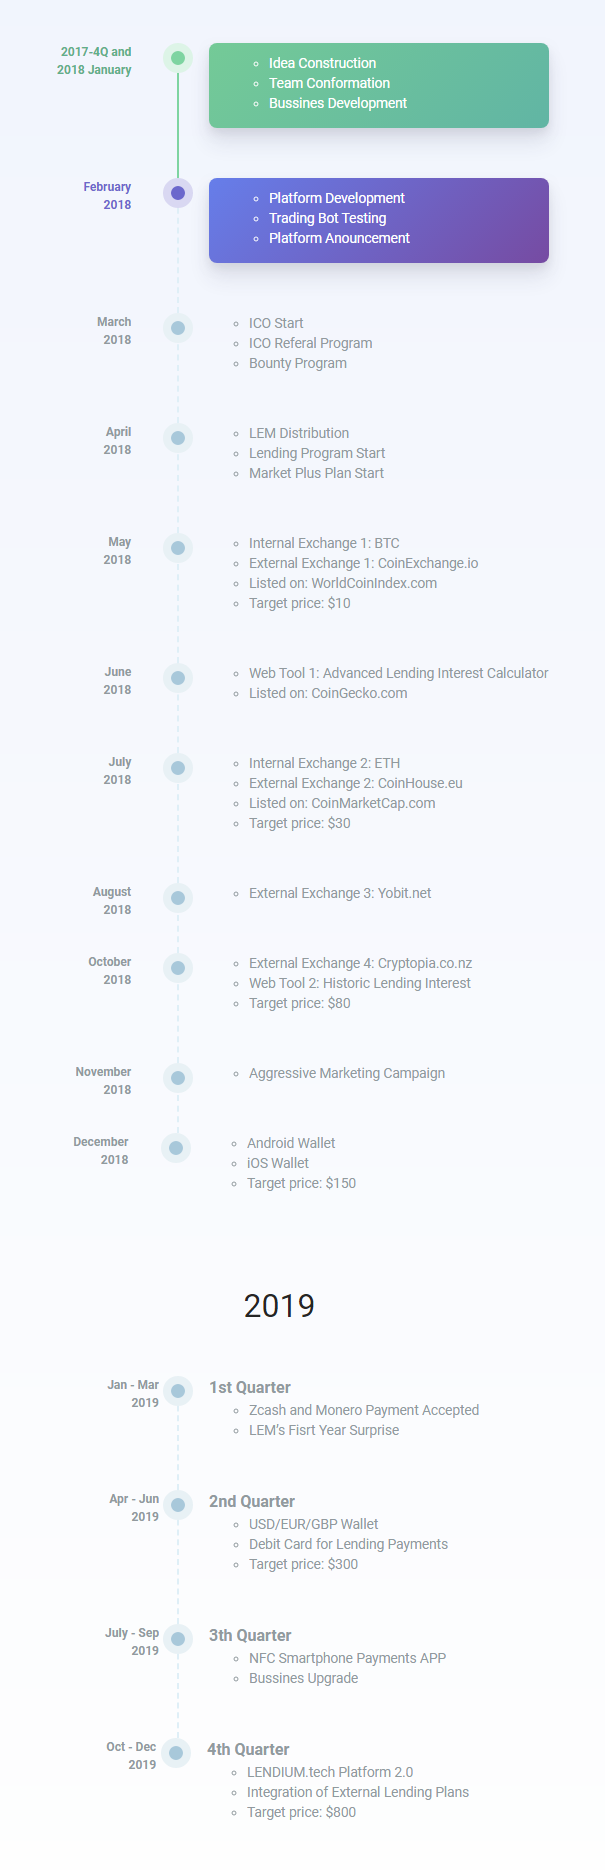The width and height of the screenshot is (605, 1870).
Task: Select the August 2018 timeline marker dot
Action: pyautogui.click(x=178, y=898)
